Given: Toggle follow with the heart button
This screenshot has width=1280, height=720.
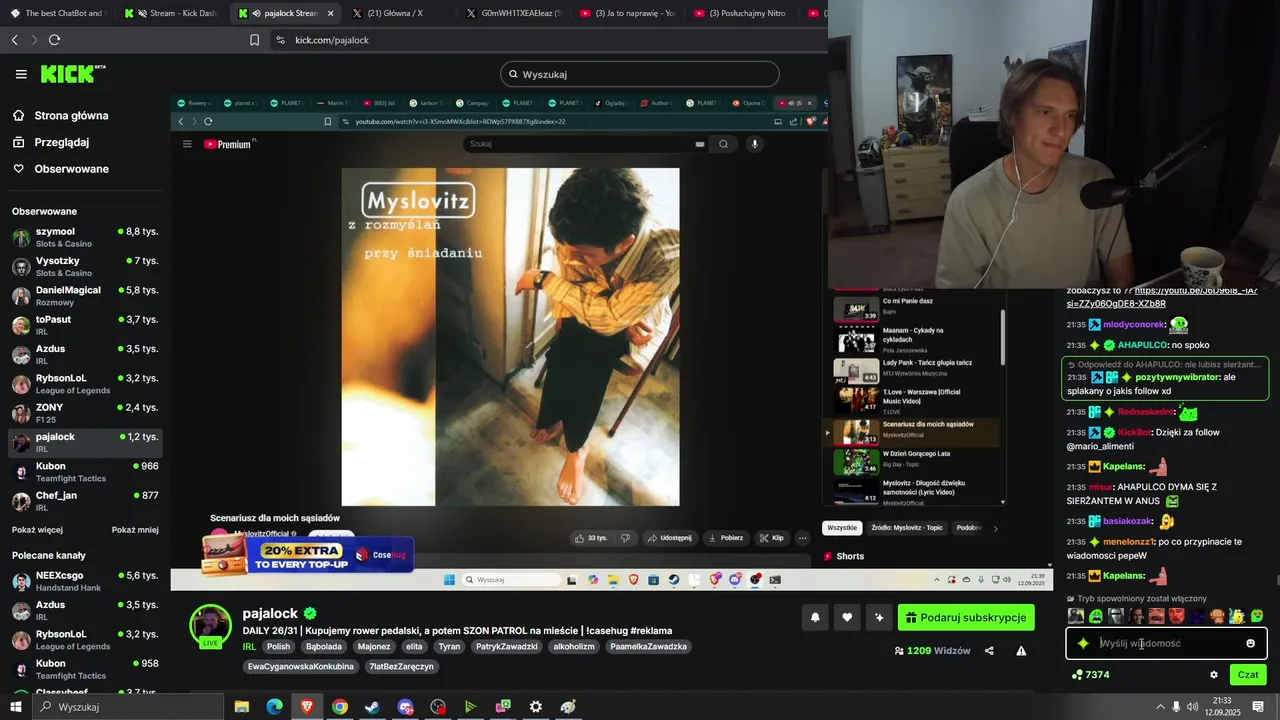Looking at the screenshot, I should (x=847, y=618).
